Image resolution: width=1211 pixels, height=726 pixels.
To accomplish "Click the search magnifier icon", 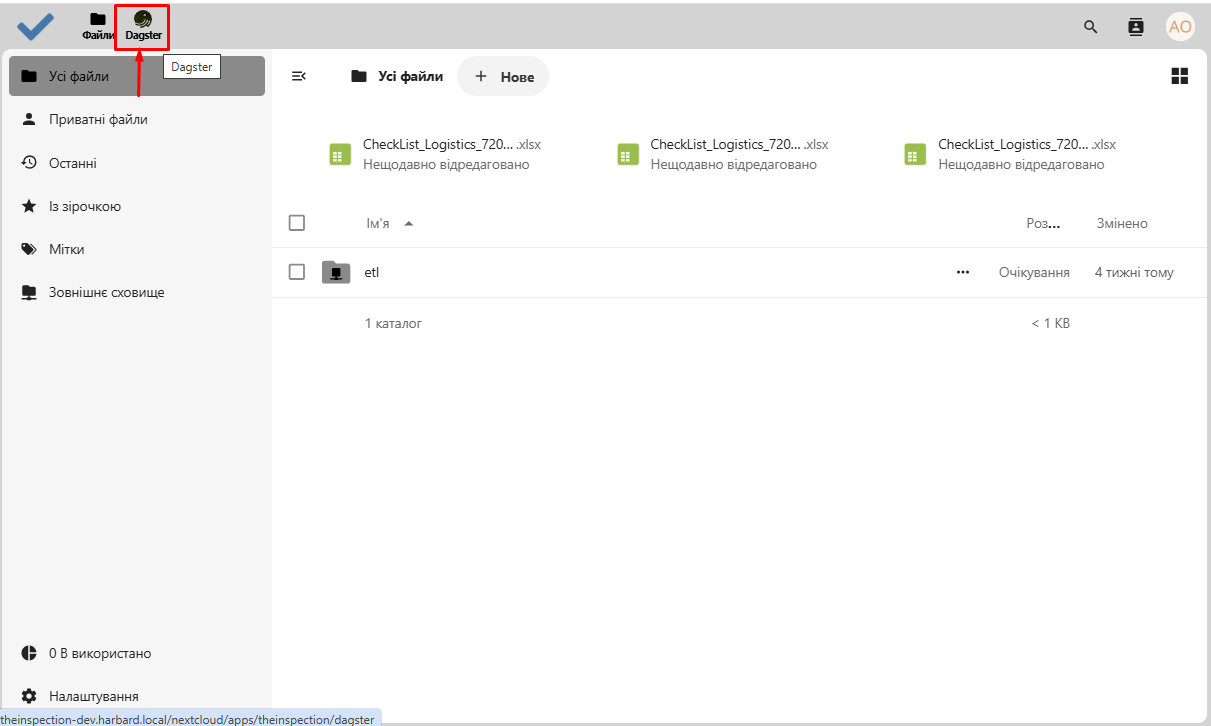I will [x=1089, y=27].
